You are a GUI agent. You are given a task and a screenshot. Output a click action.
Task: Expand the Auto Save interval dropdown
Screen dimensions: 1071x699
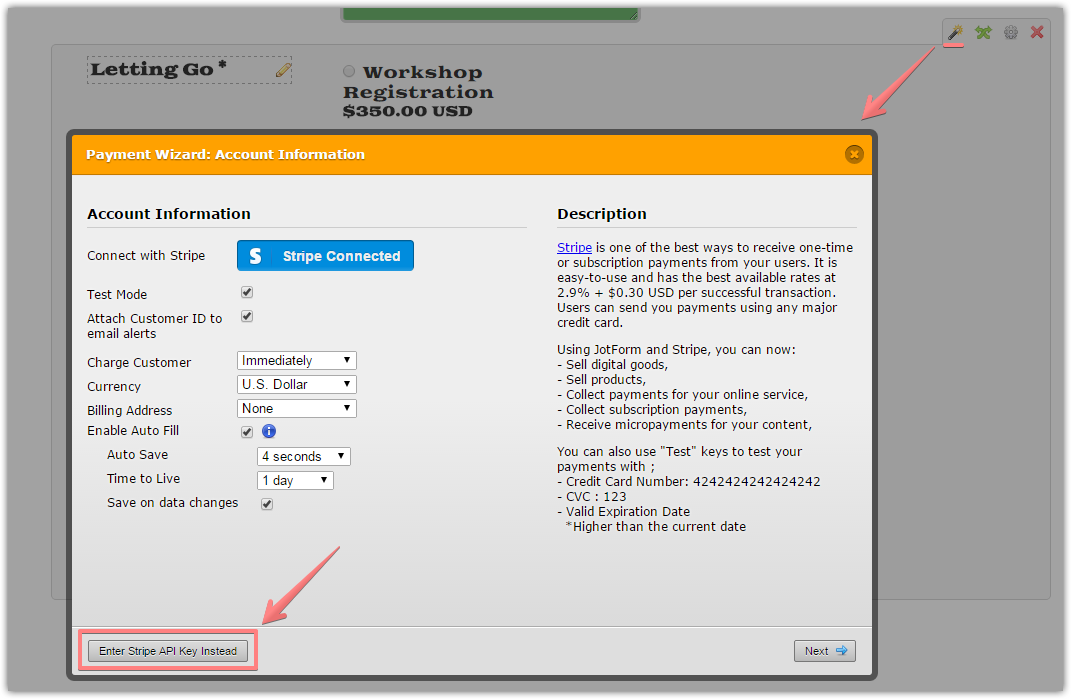click(x=304, y=457)
